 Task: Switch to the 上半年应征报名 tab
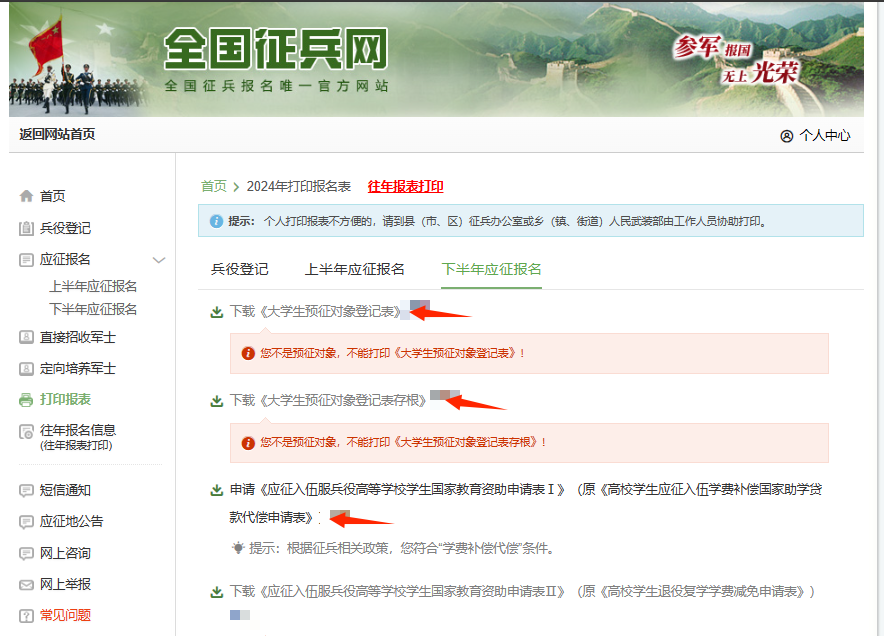[355, 269]
